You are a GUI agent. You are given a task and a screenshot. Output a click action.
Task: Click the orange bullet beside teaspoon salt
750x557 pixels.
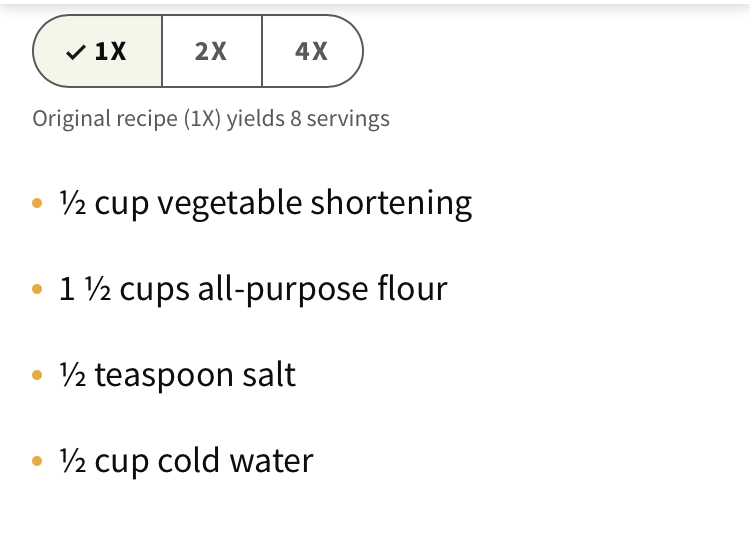37,375
